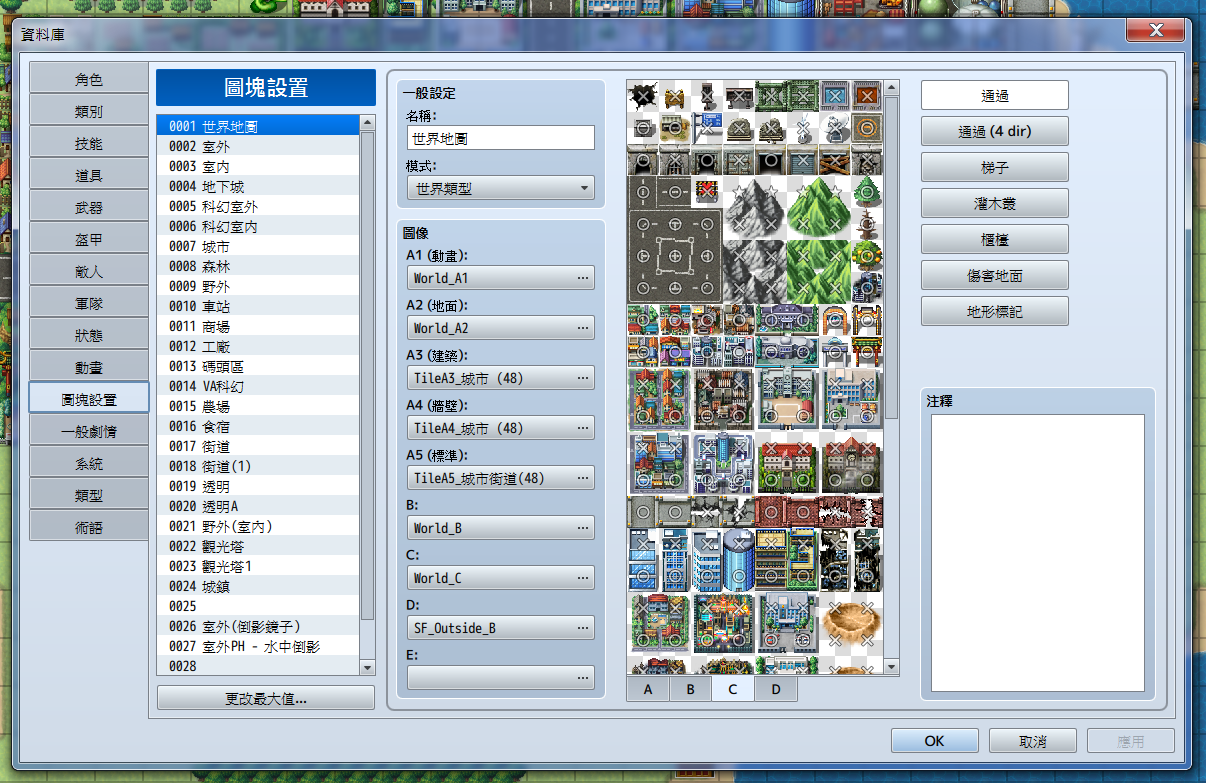Click the tile palette scroll-down arrow

tap(892, 667)
